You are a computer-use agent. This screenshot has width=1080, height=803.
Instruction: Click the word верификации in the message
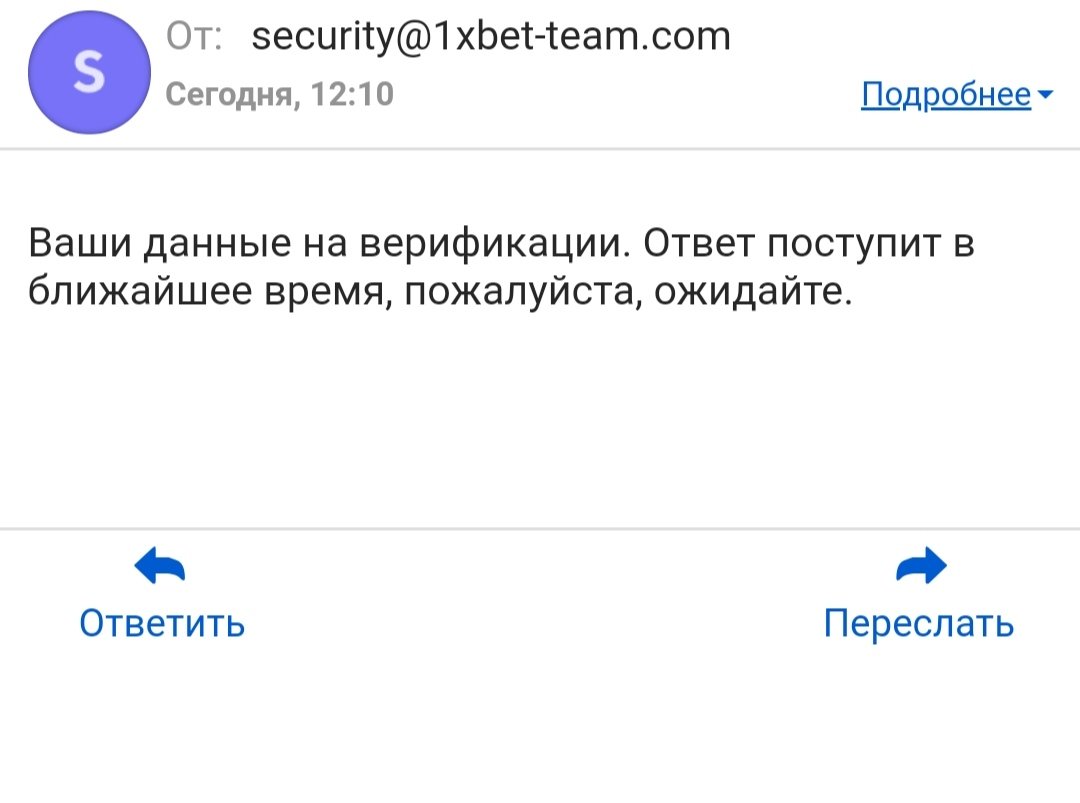pyautogui.click(x=494, y=245)
